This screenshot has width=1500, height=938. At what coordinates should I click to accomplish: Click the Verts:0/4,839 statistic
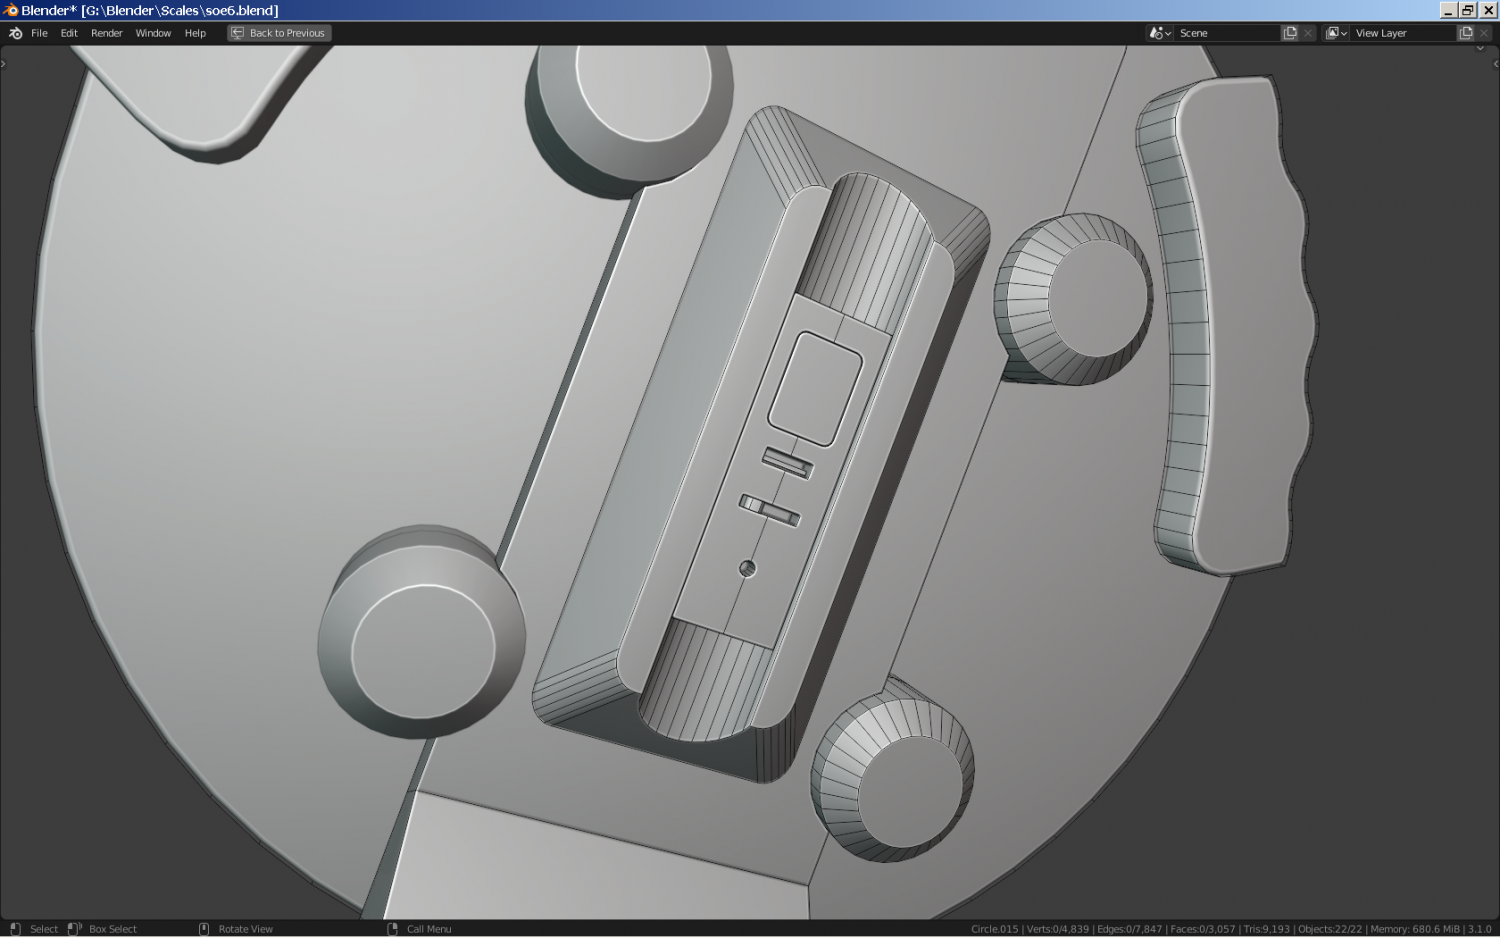tap(1058, 929)
